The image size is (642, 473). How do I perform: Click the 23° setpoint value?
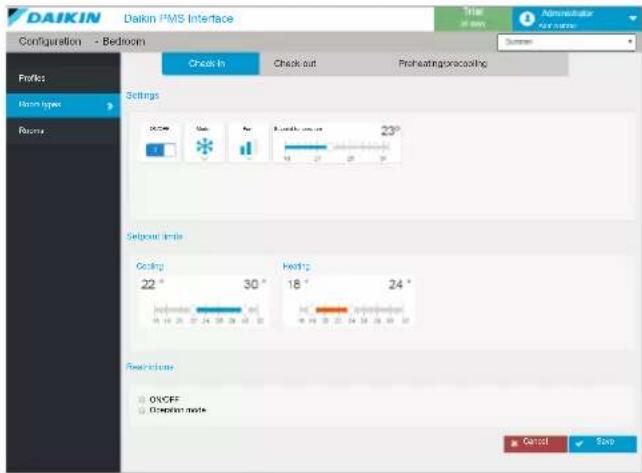point(390,131)
